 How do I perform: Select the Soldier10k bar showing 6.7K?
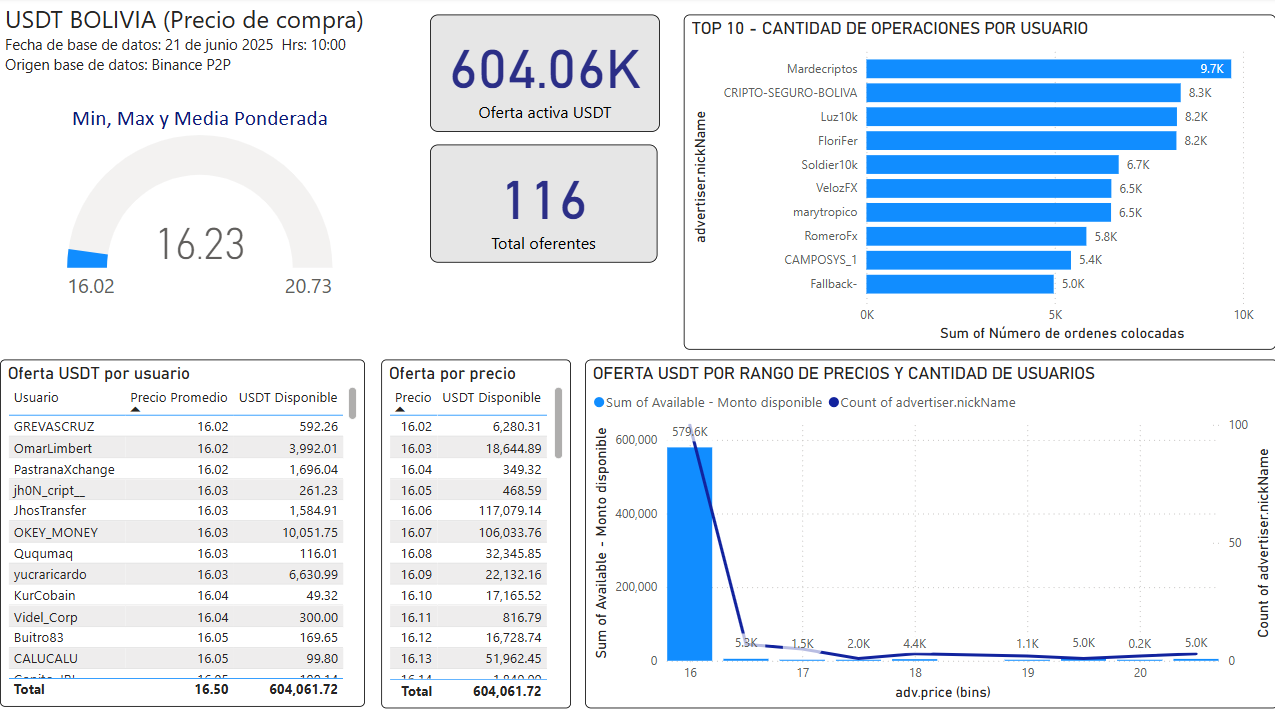click(x=992, y=165)
